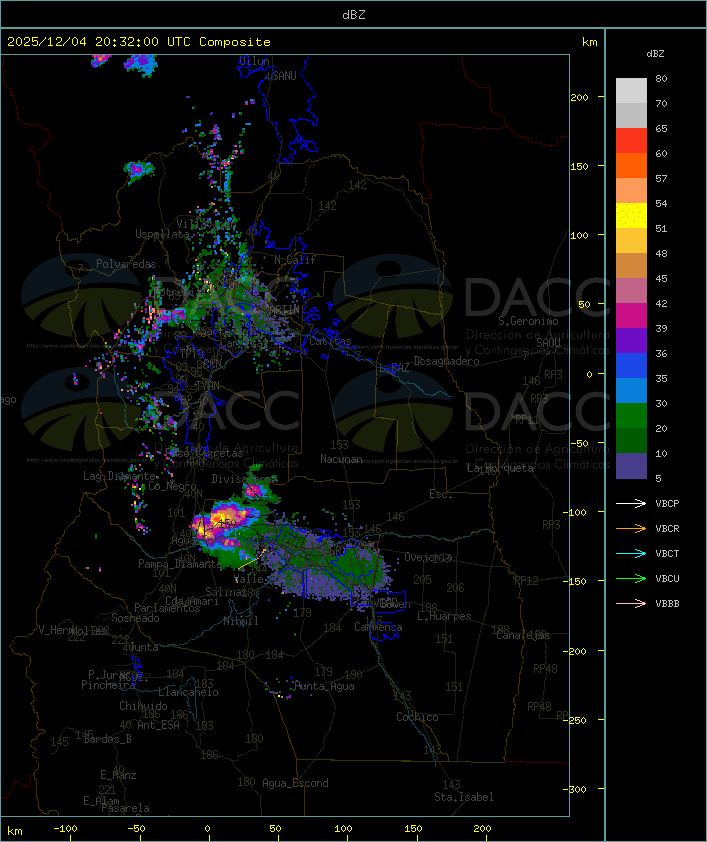Image resolution: width=707 pixels, height=842 pixels.
Task: Click the -100 horizontal axis tick label
Action: click(65, 829)
